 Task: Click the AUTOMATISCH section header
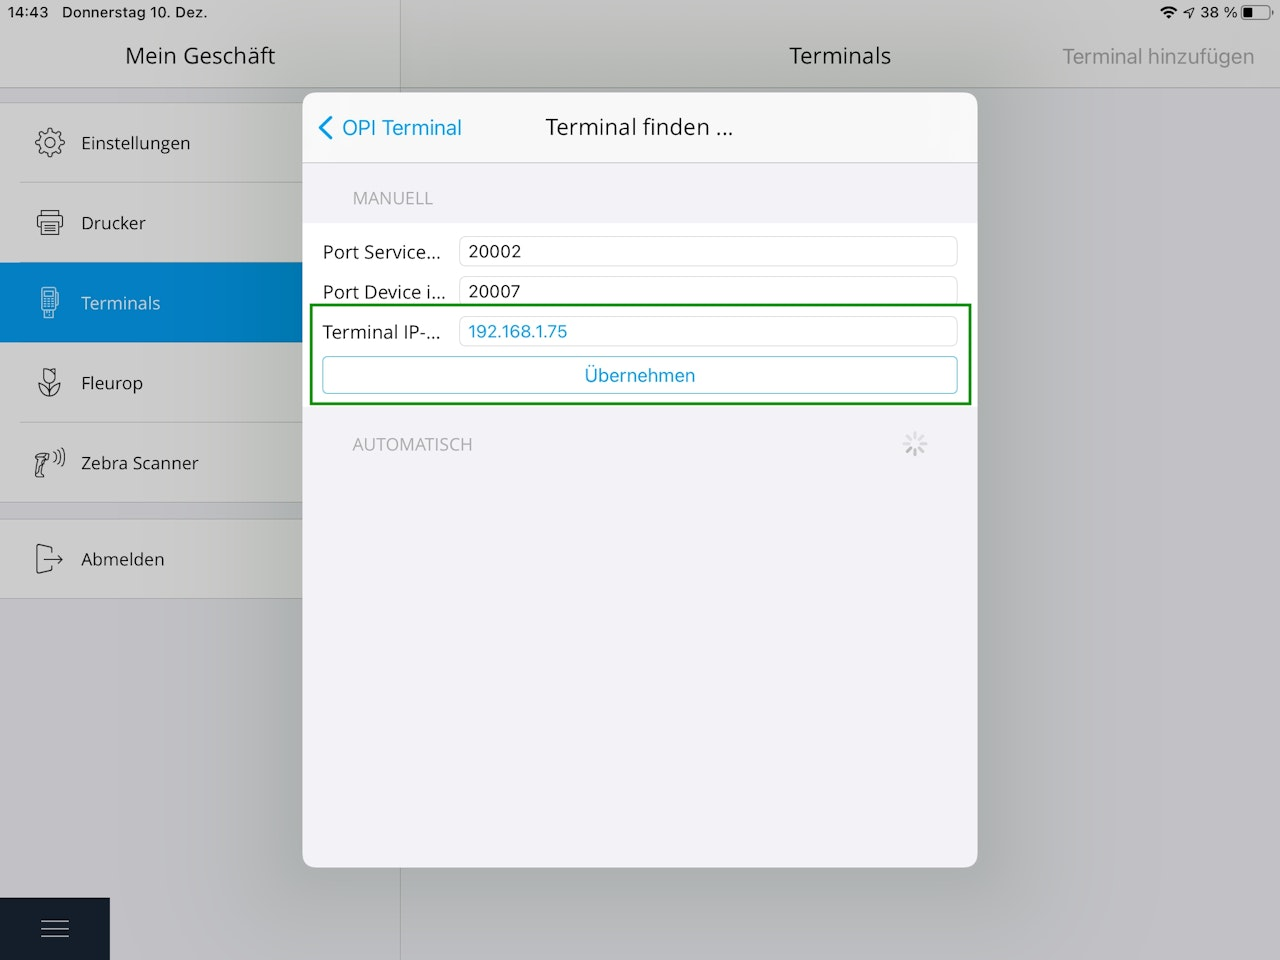(412, 444)
